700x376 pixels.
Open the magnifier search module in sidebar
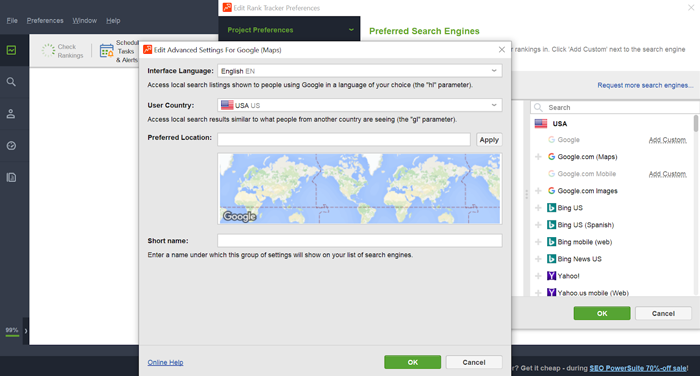click(11, 82)
